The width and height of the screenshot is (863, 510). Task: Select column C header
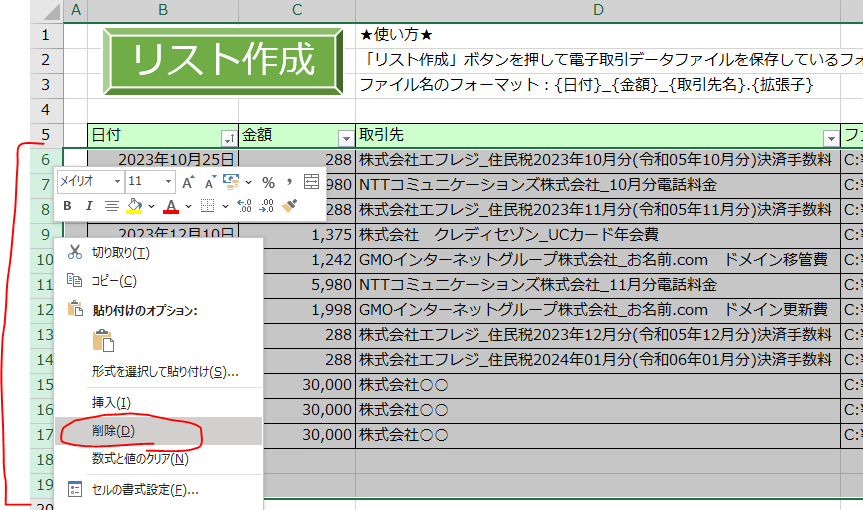[297, 10]
